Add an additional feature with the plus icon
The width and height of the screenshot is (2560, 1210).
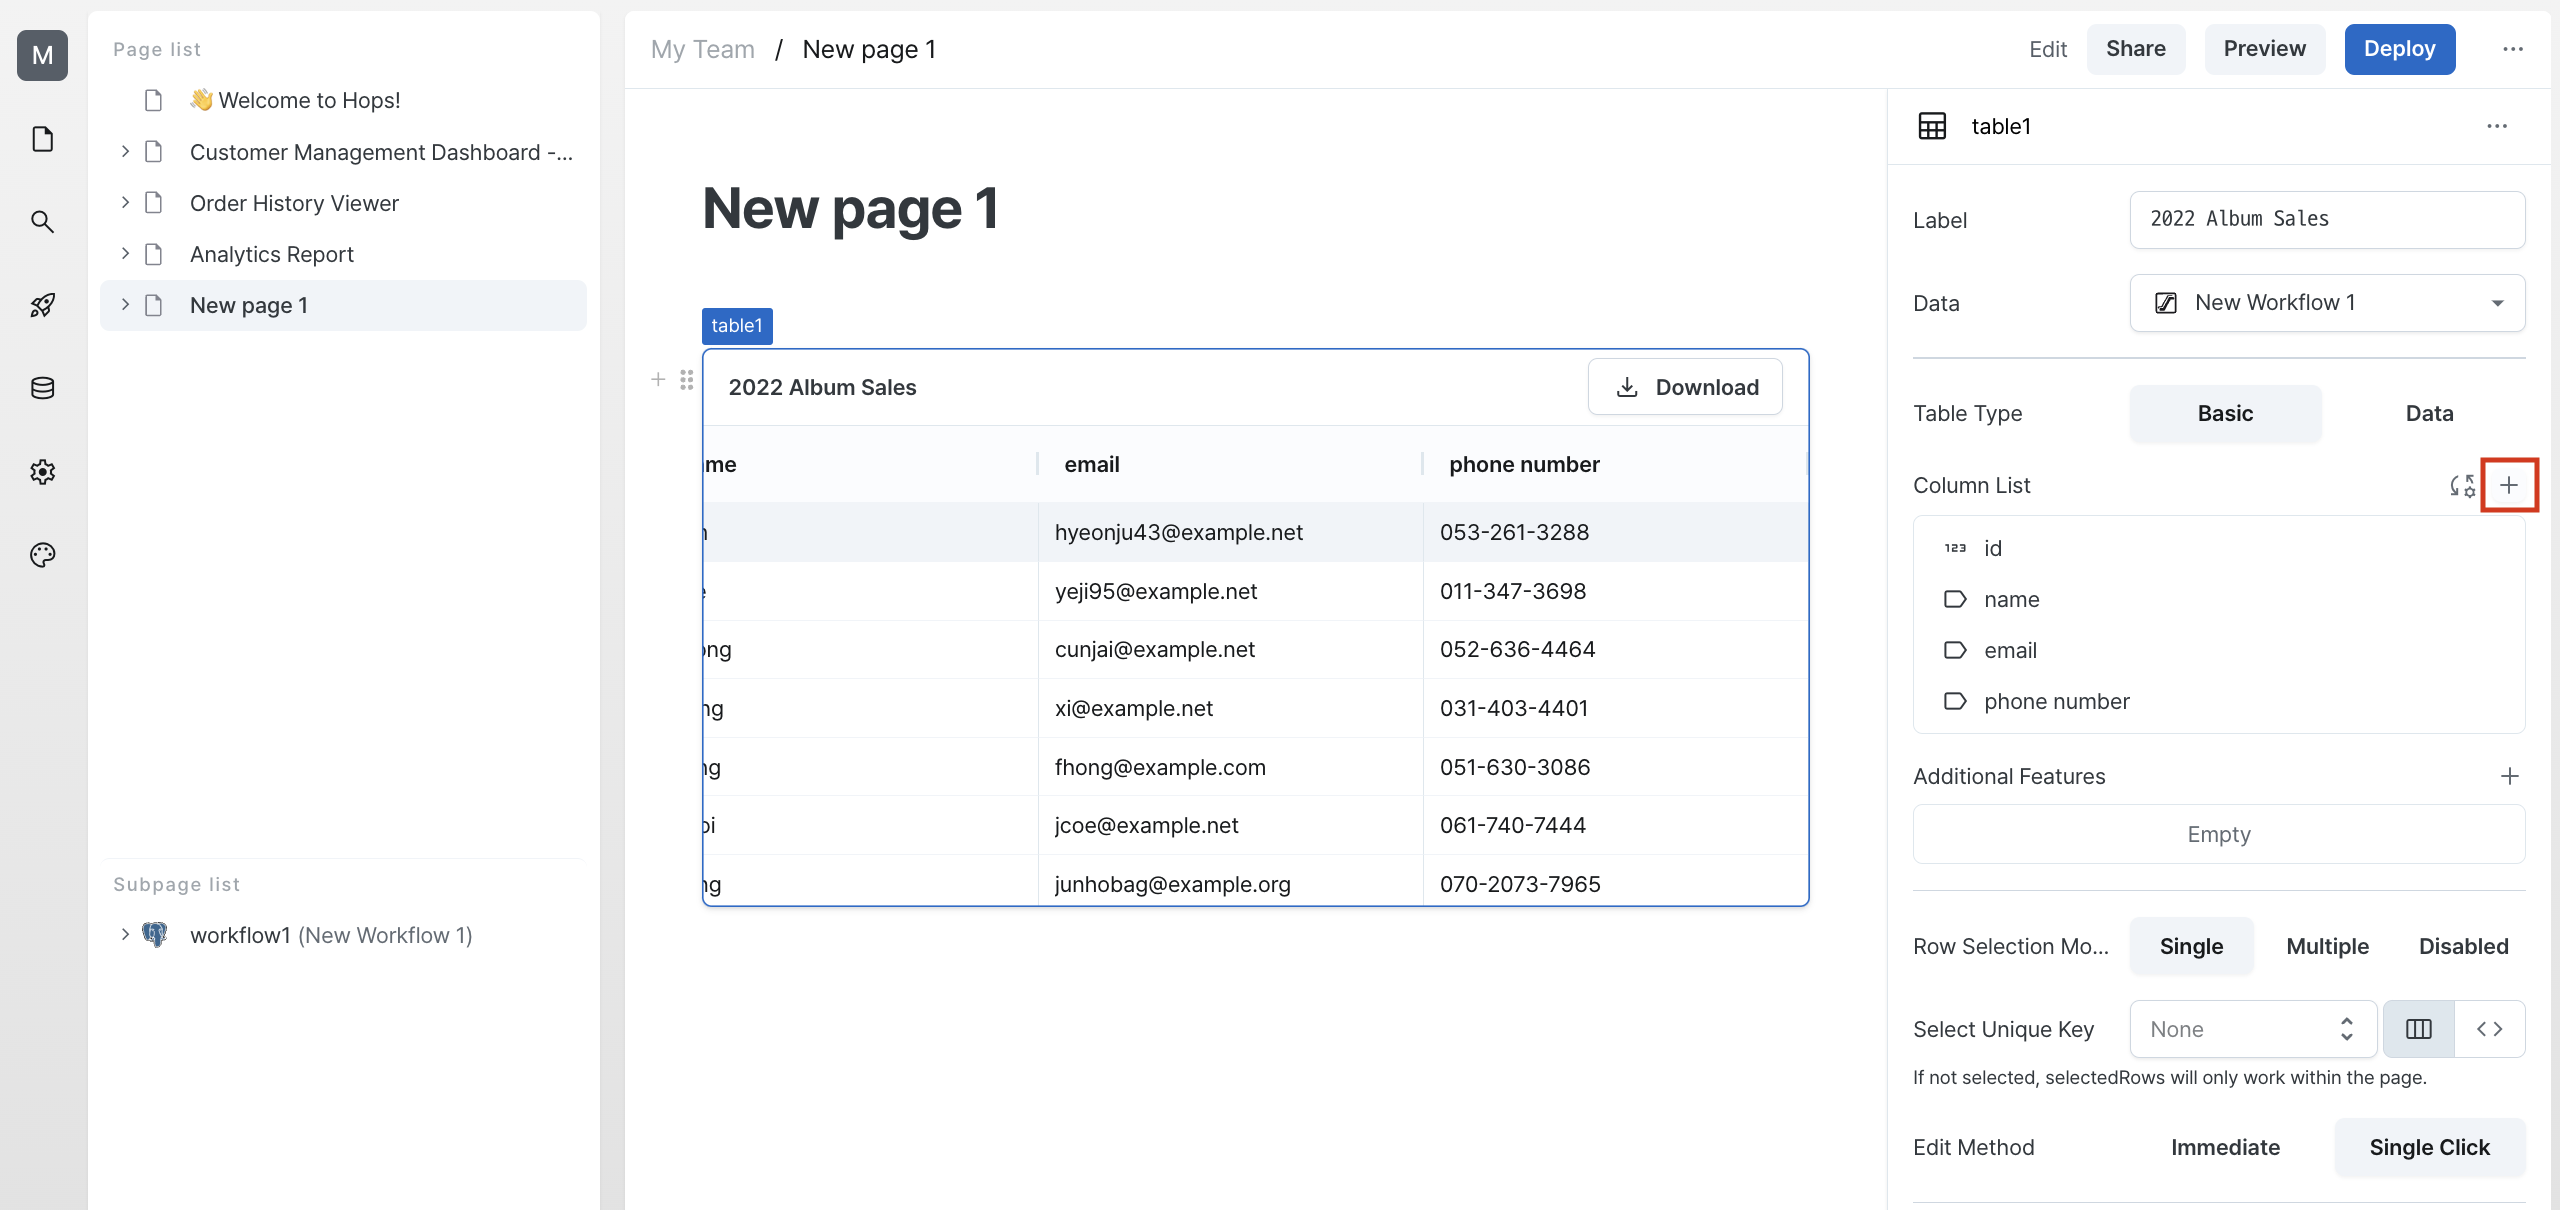click(2509, 776)
